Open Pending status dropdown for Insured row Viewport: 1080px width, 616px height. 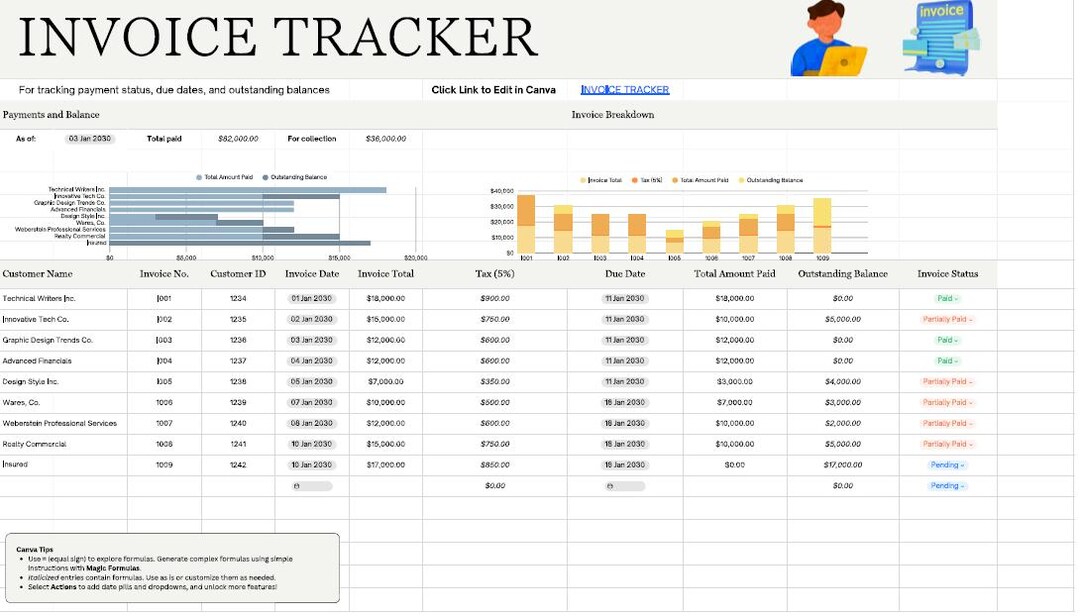tap(947, 465)
